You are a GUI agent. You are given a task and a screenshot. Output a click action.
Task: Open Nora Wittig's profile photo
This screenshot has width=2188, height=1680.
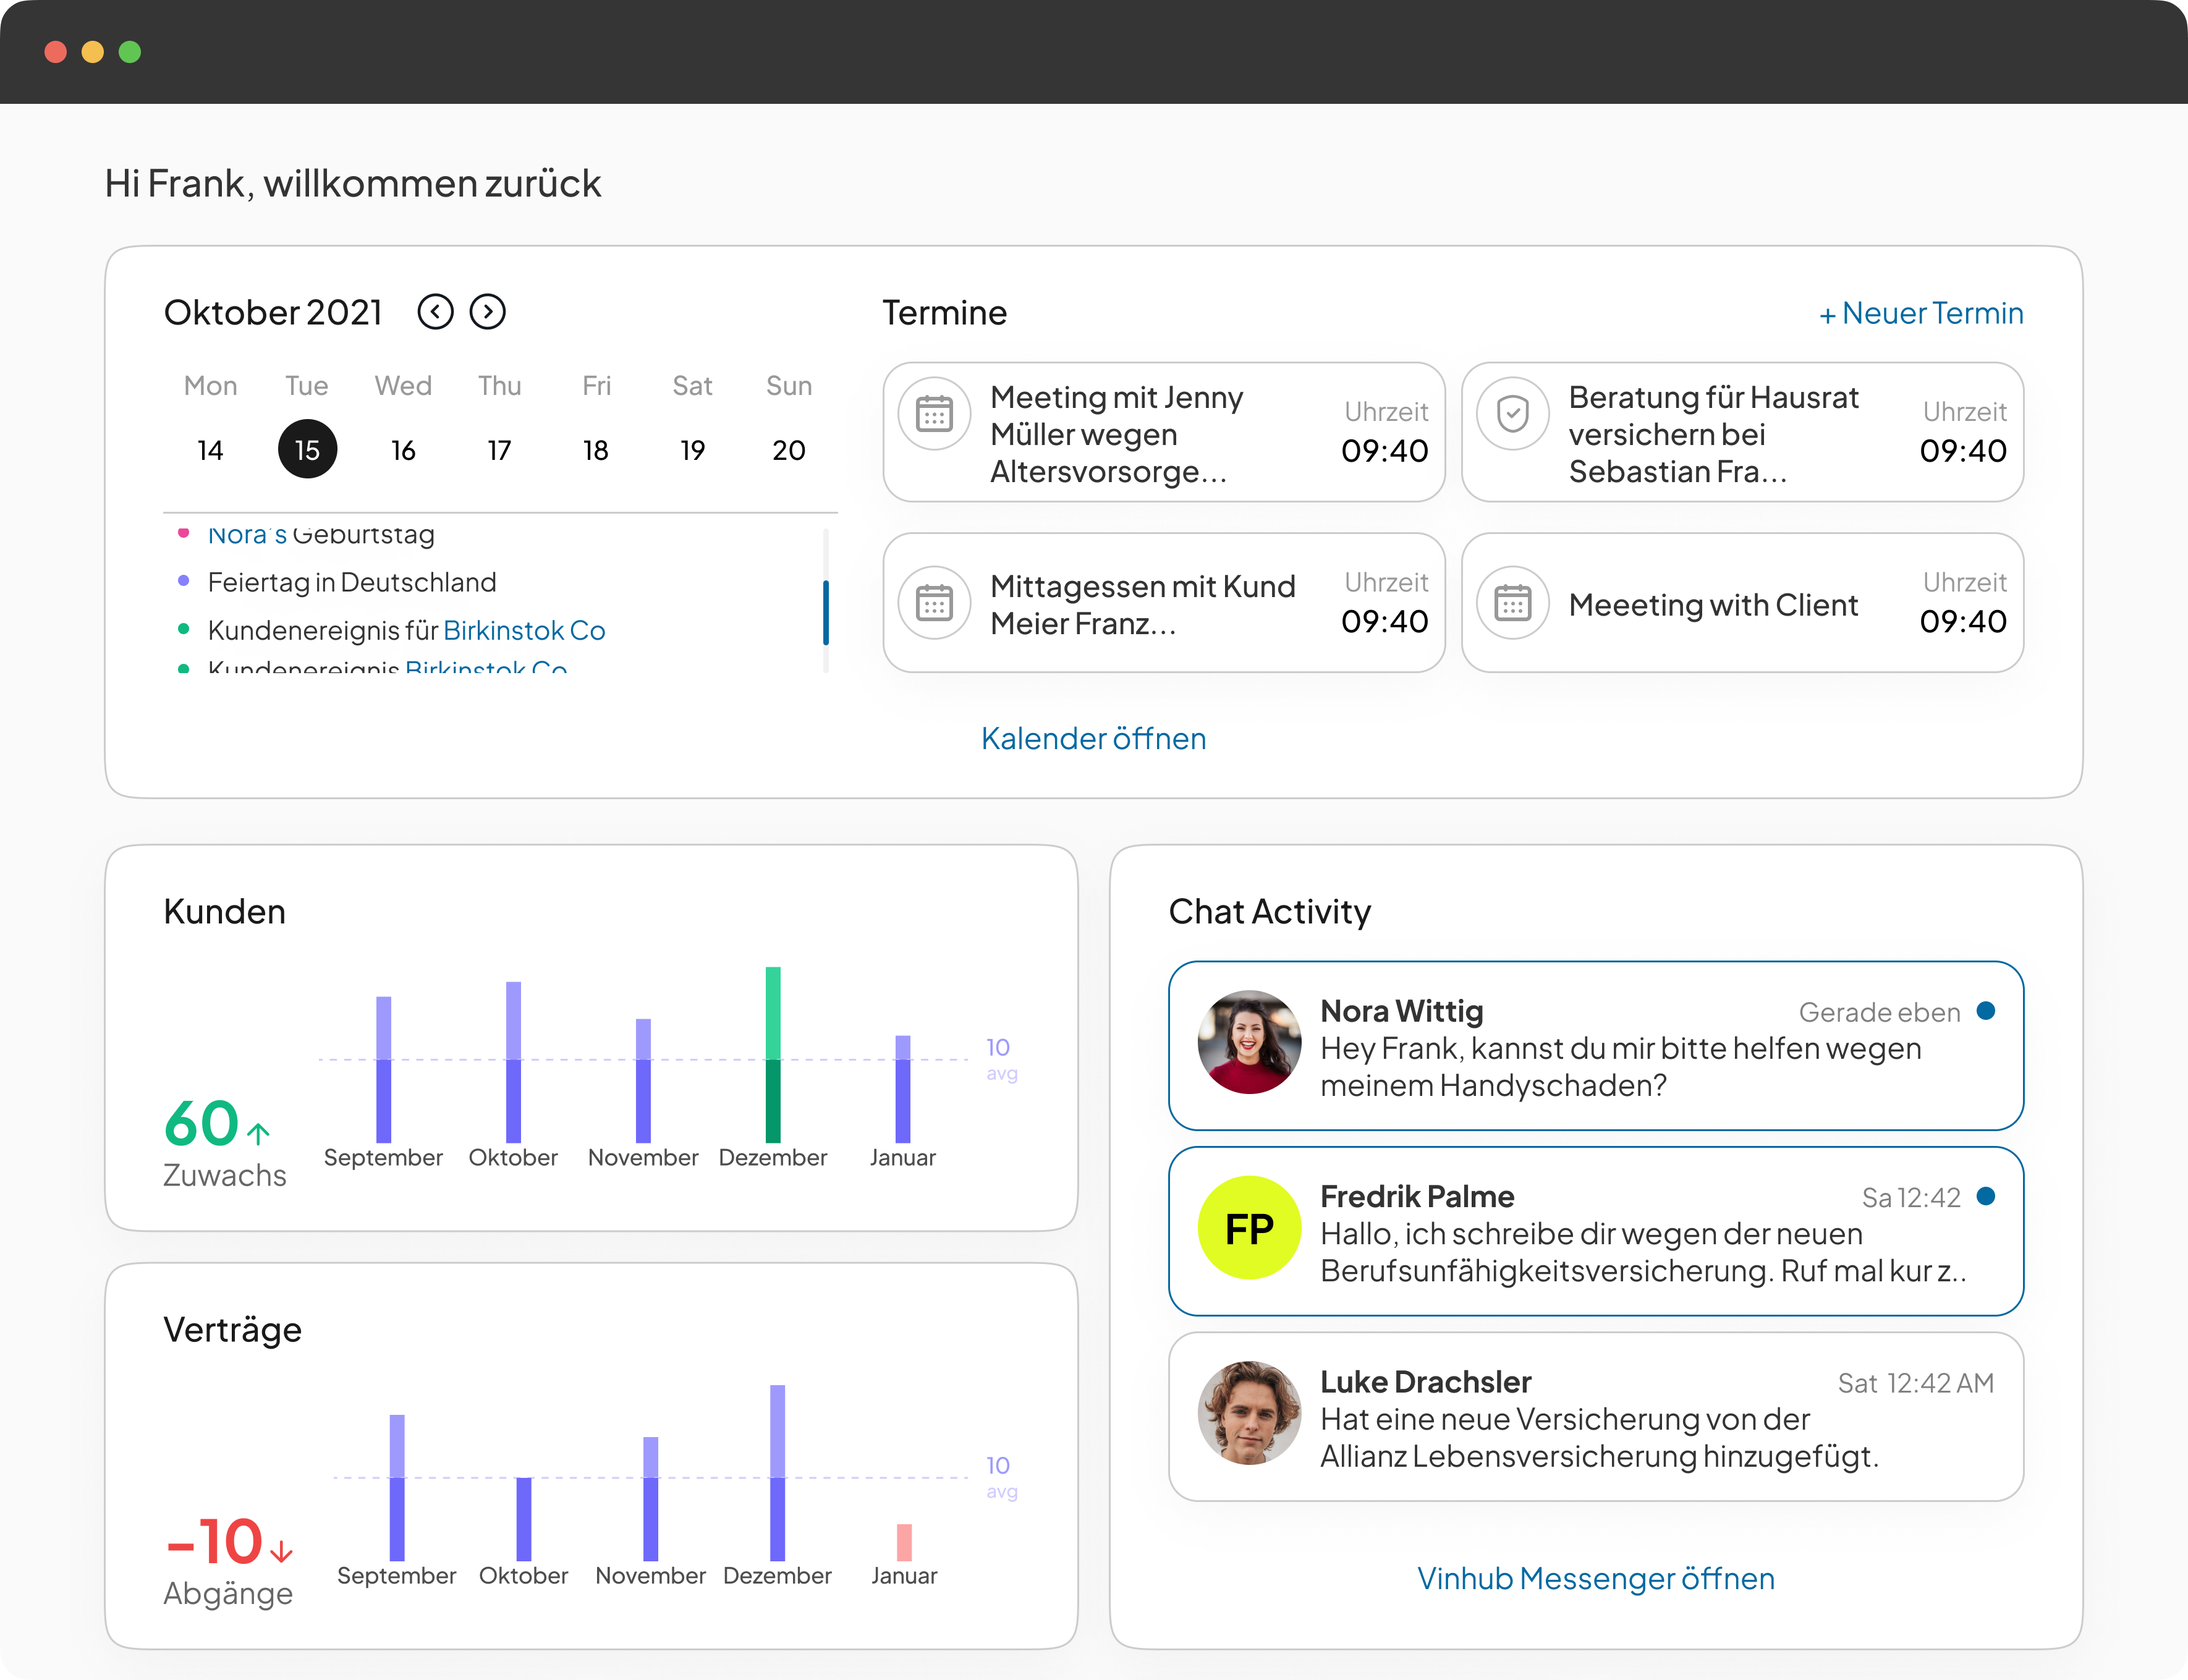click(x=1249, y=1042)
